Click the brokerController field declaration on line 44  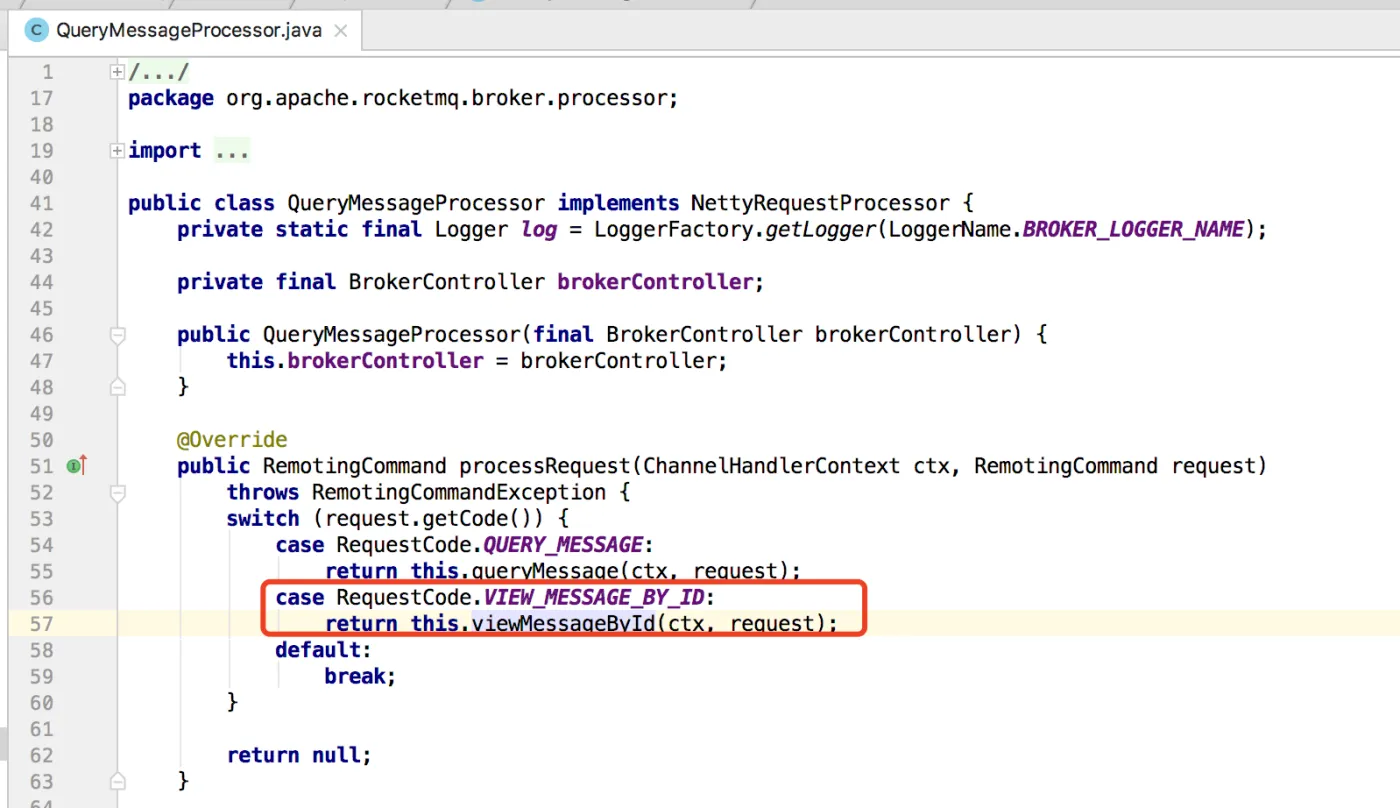tap(655, 282)
